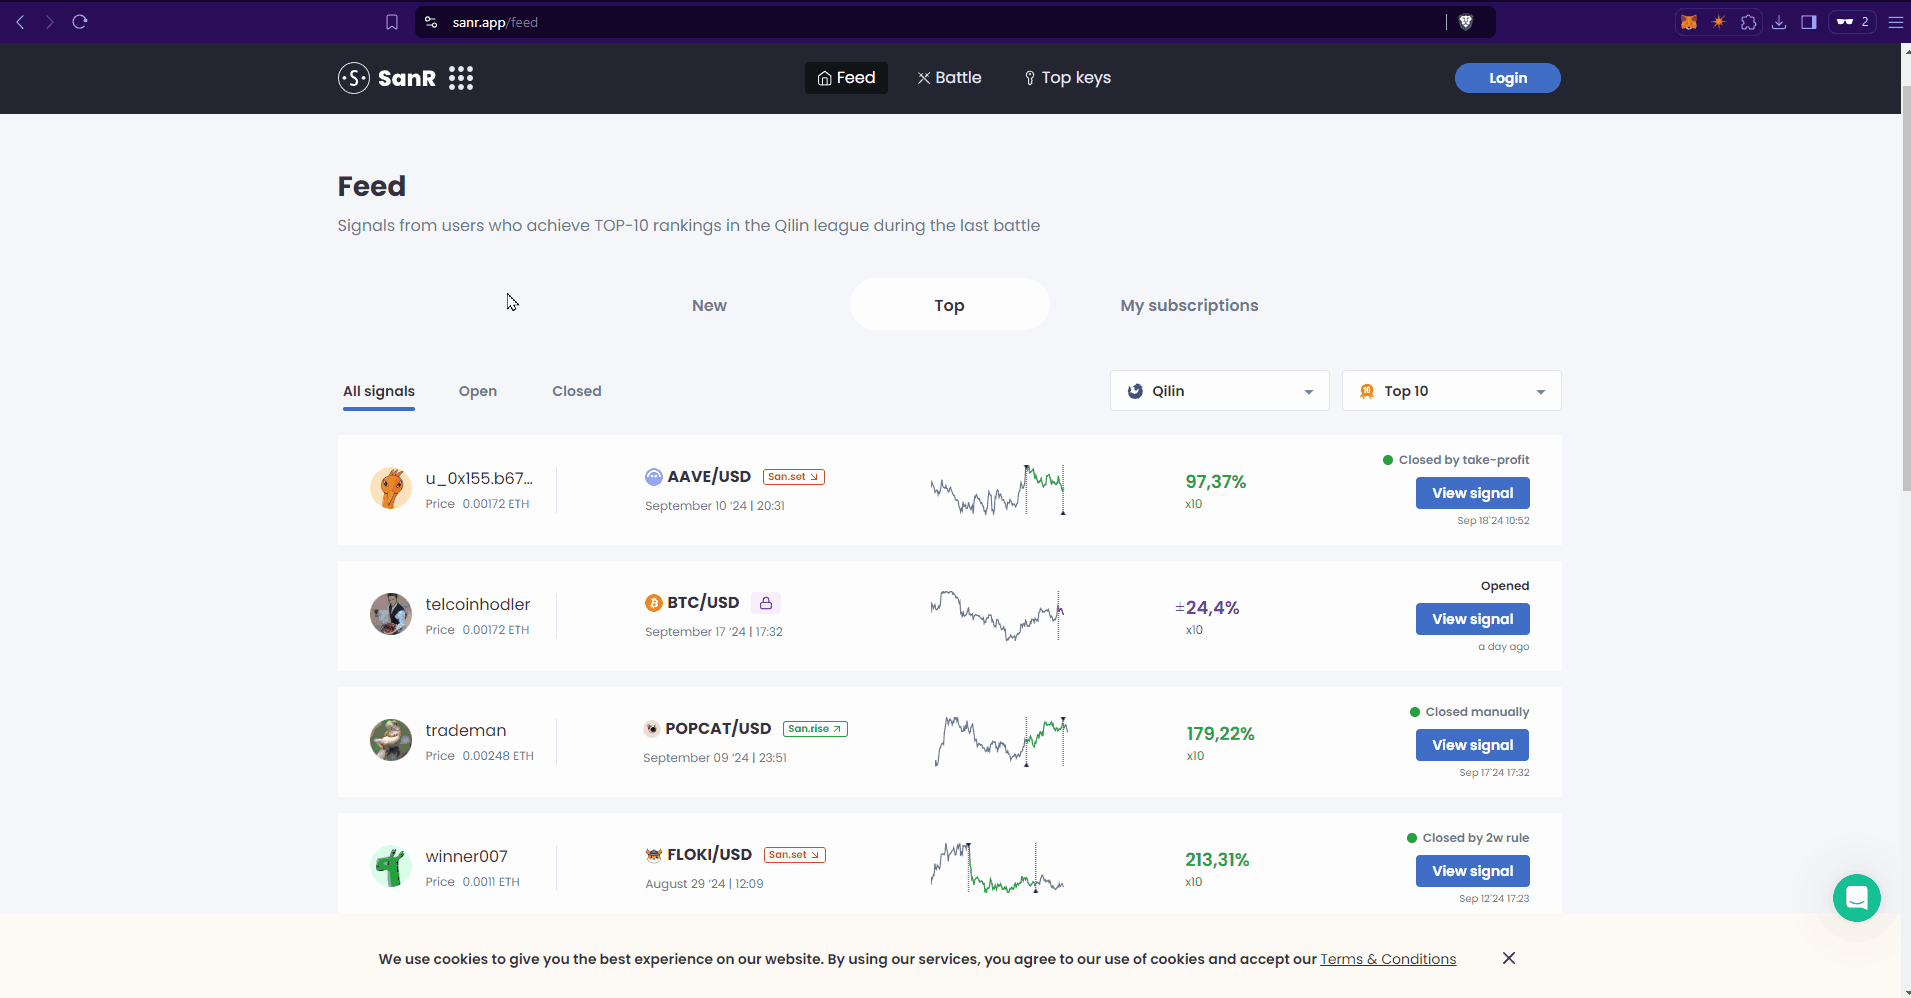Open the Terms & Conditions link
Image resolution: width=1911 pixels, height=998 pixels.
click(x=1387, y=959)
